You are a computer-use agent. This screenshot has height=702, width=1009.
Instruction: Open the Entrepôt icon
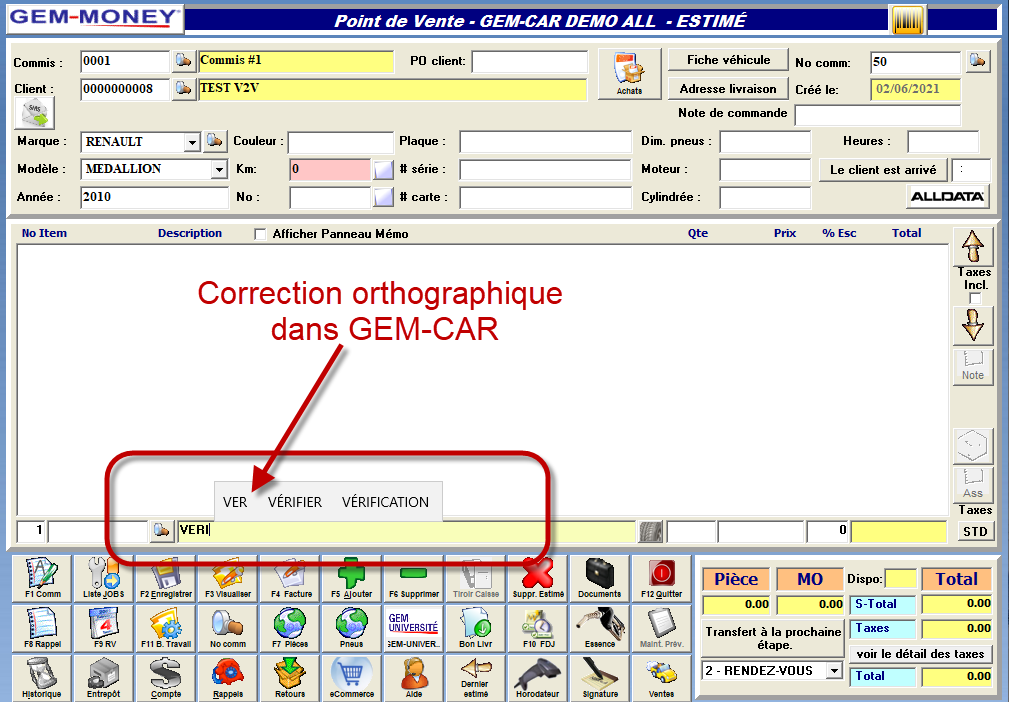click(x=104, y=678)
